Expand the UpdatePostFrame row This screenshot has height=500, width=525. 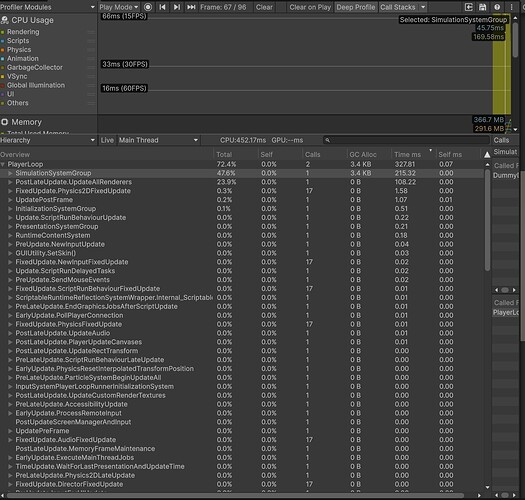click(10, 200)
